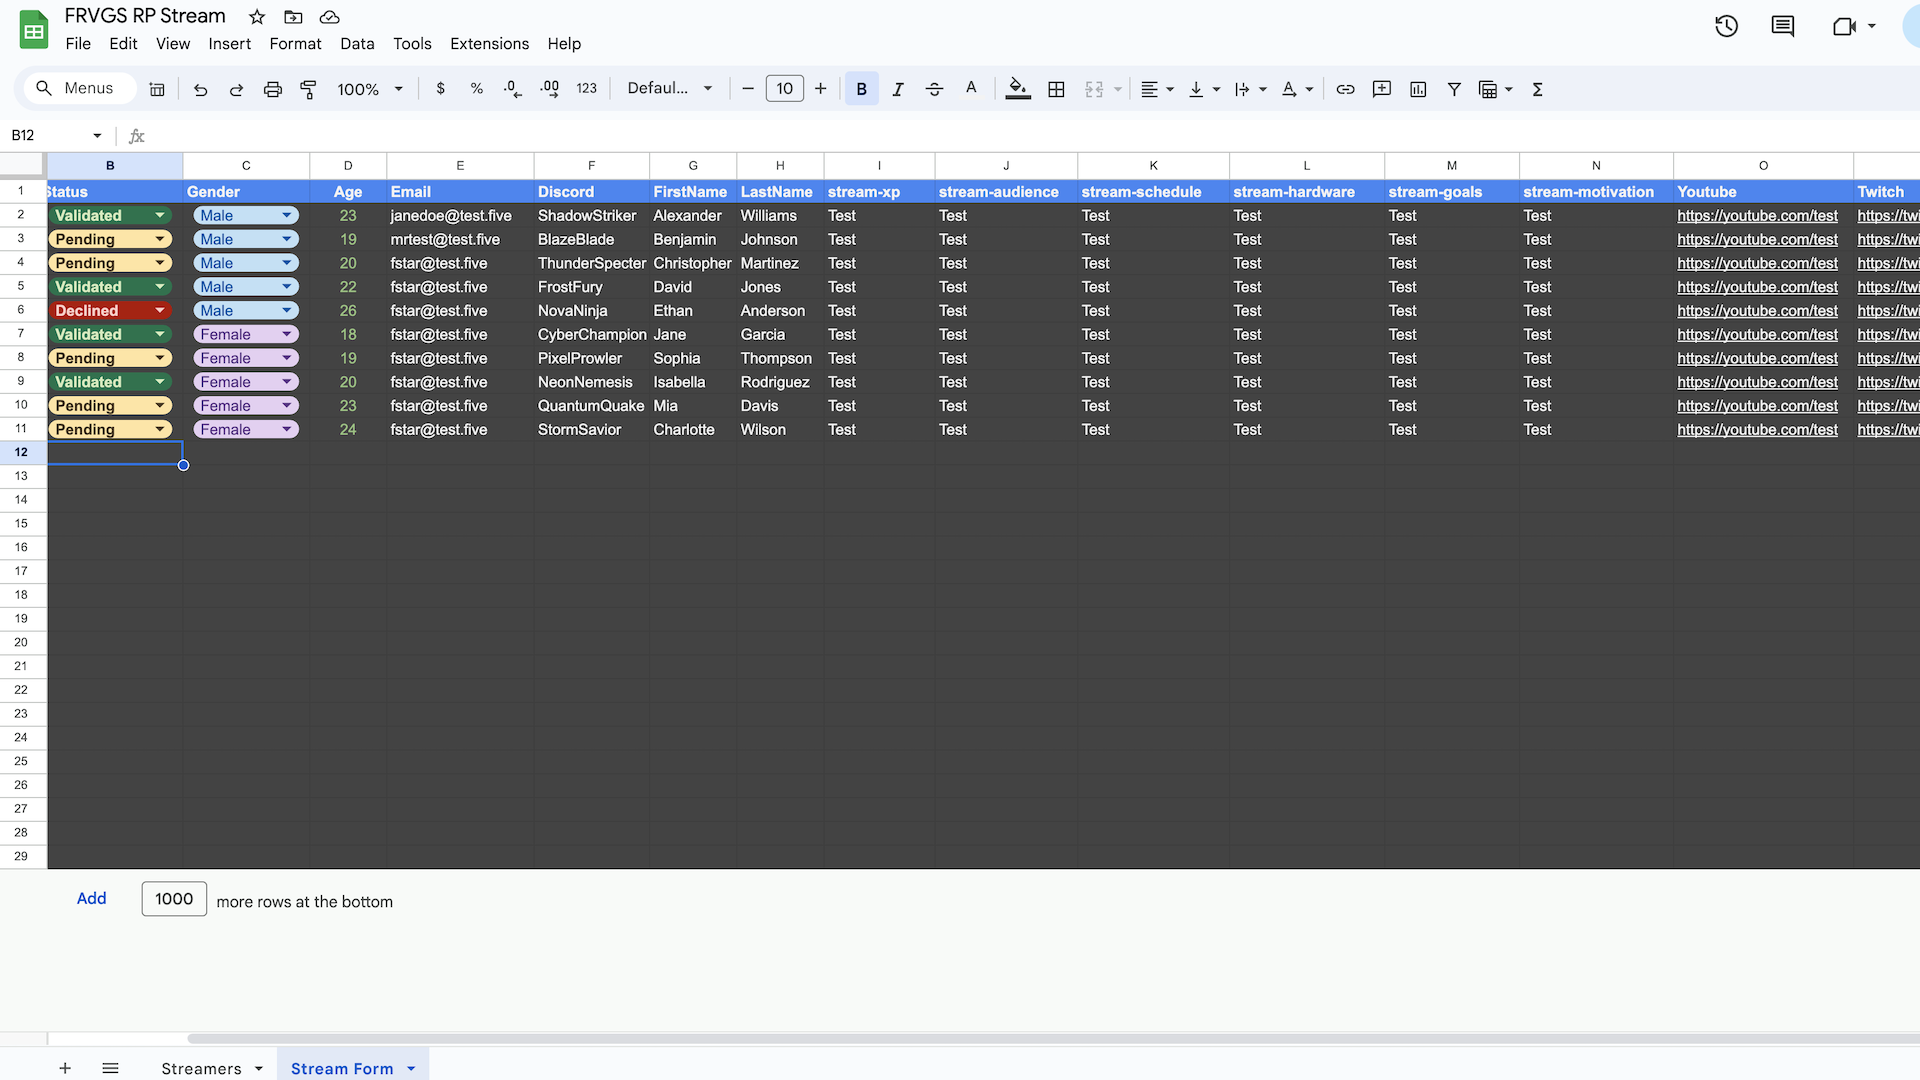
Task: Open the Declined status dropdown in row 6
Action: point(159,311)
